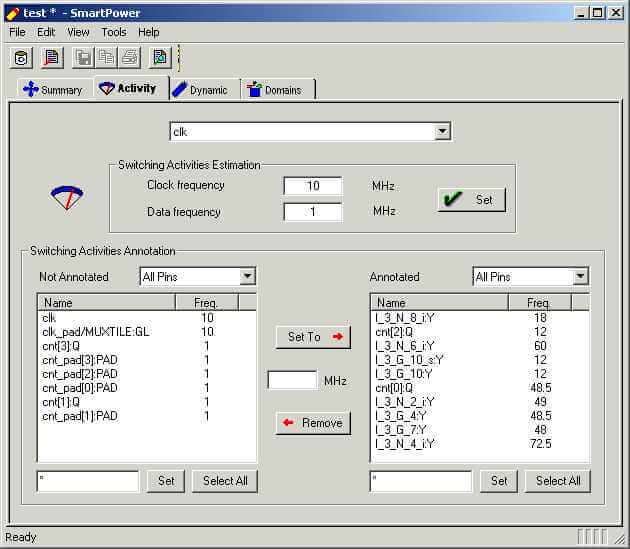Click Name column header in Not Annotated list
Screen dimensions: 630x549
(x=106, y=303)
